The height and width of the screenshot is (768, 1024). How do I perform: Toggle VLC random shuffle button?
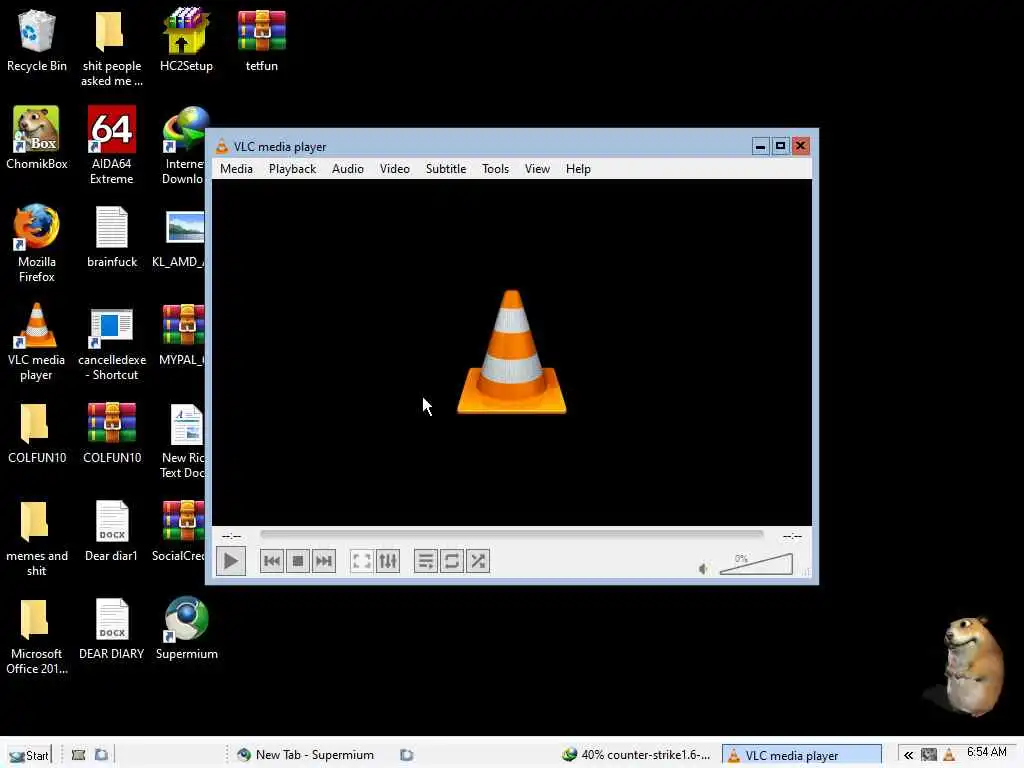pos(477,561)
